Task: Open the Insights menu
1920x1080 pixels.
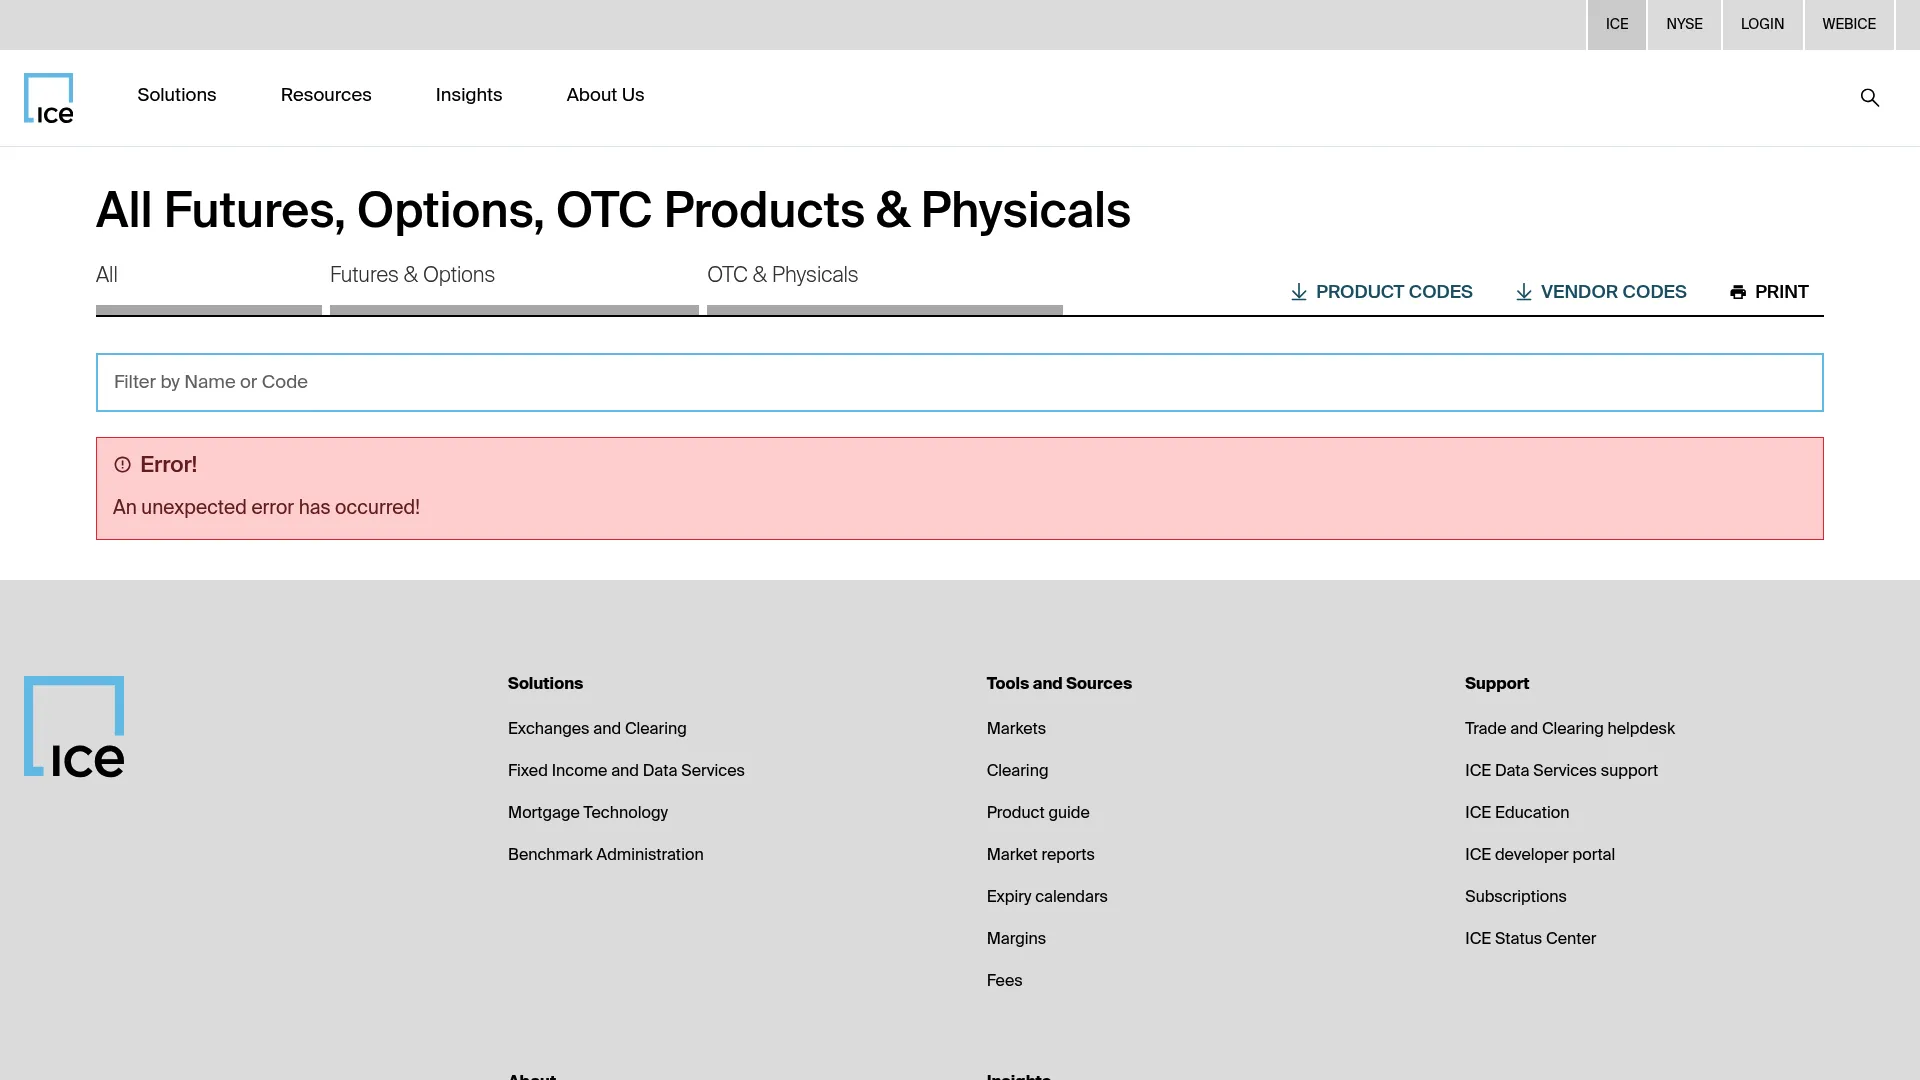Action: pos(469,95)
